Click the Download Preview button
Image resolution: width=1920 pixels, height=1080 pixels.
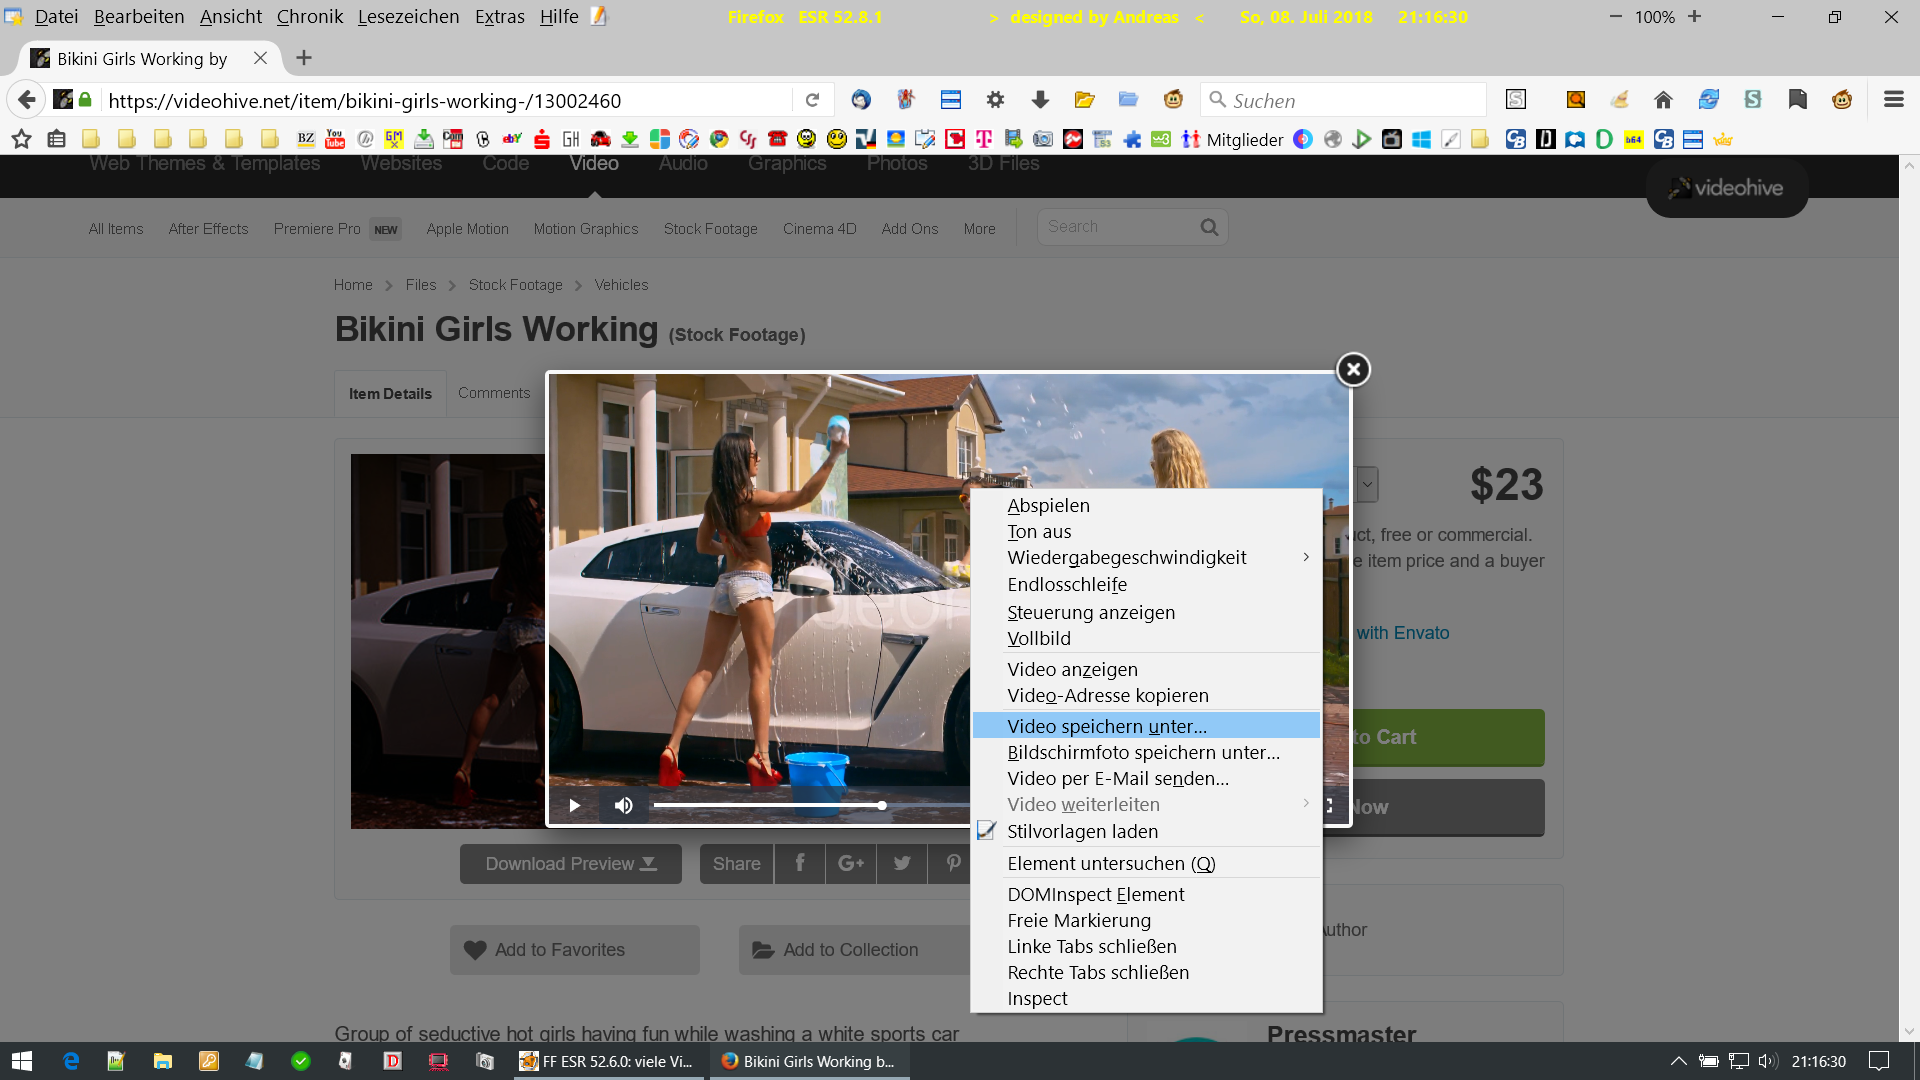tap(570, 864)
